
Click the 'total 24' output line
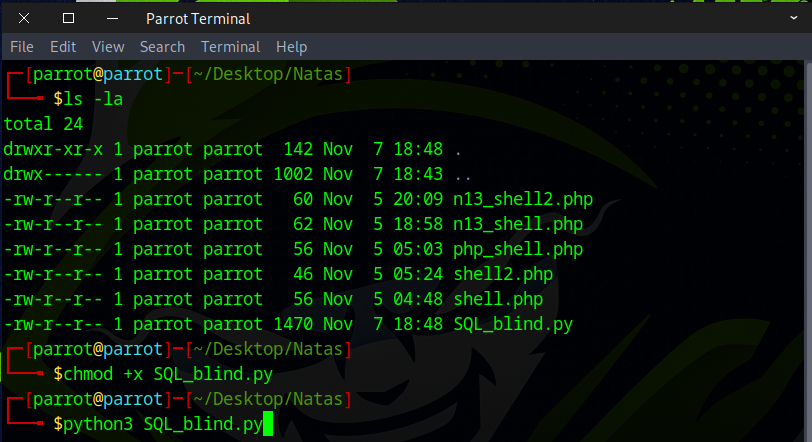43,124
